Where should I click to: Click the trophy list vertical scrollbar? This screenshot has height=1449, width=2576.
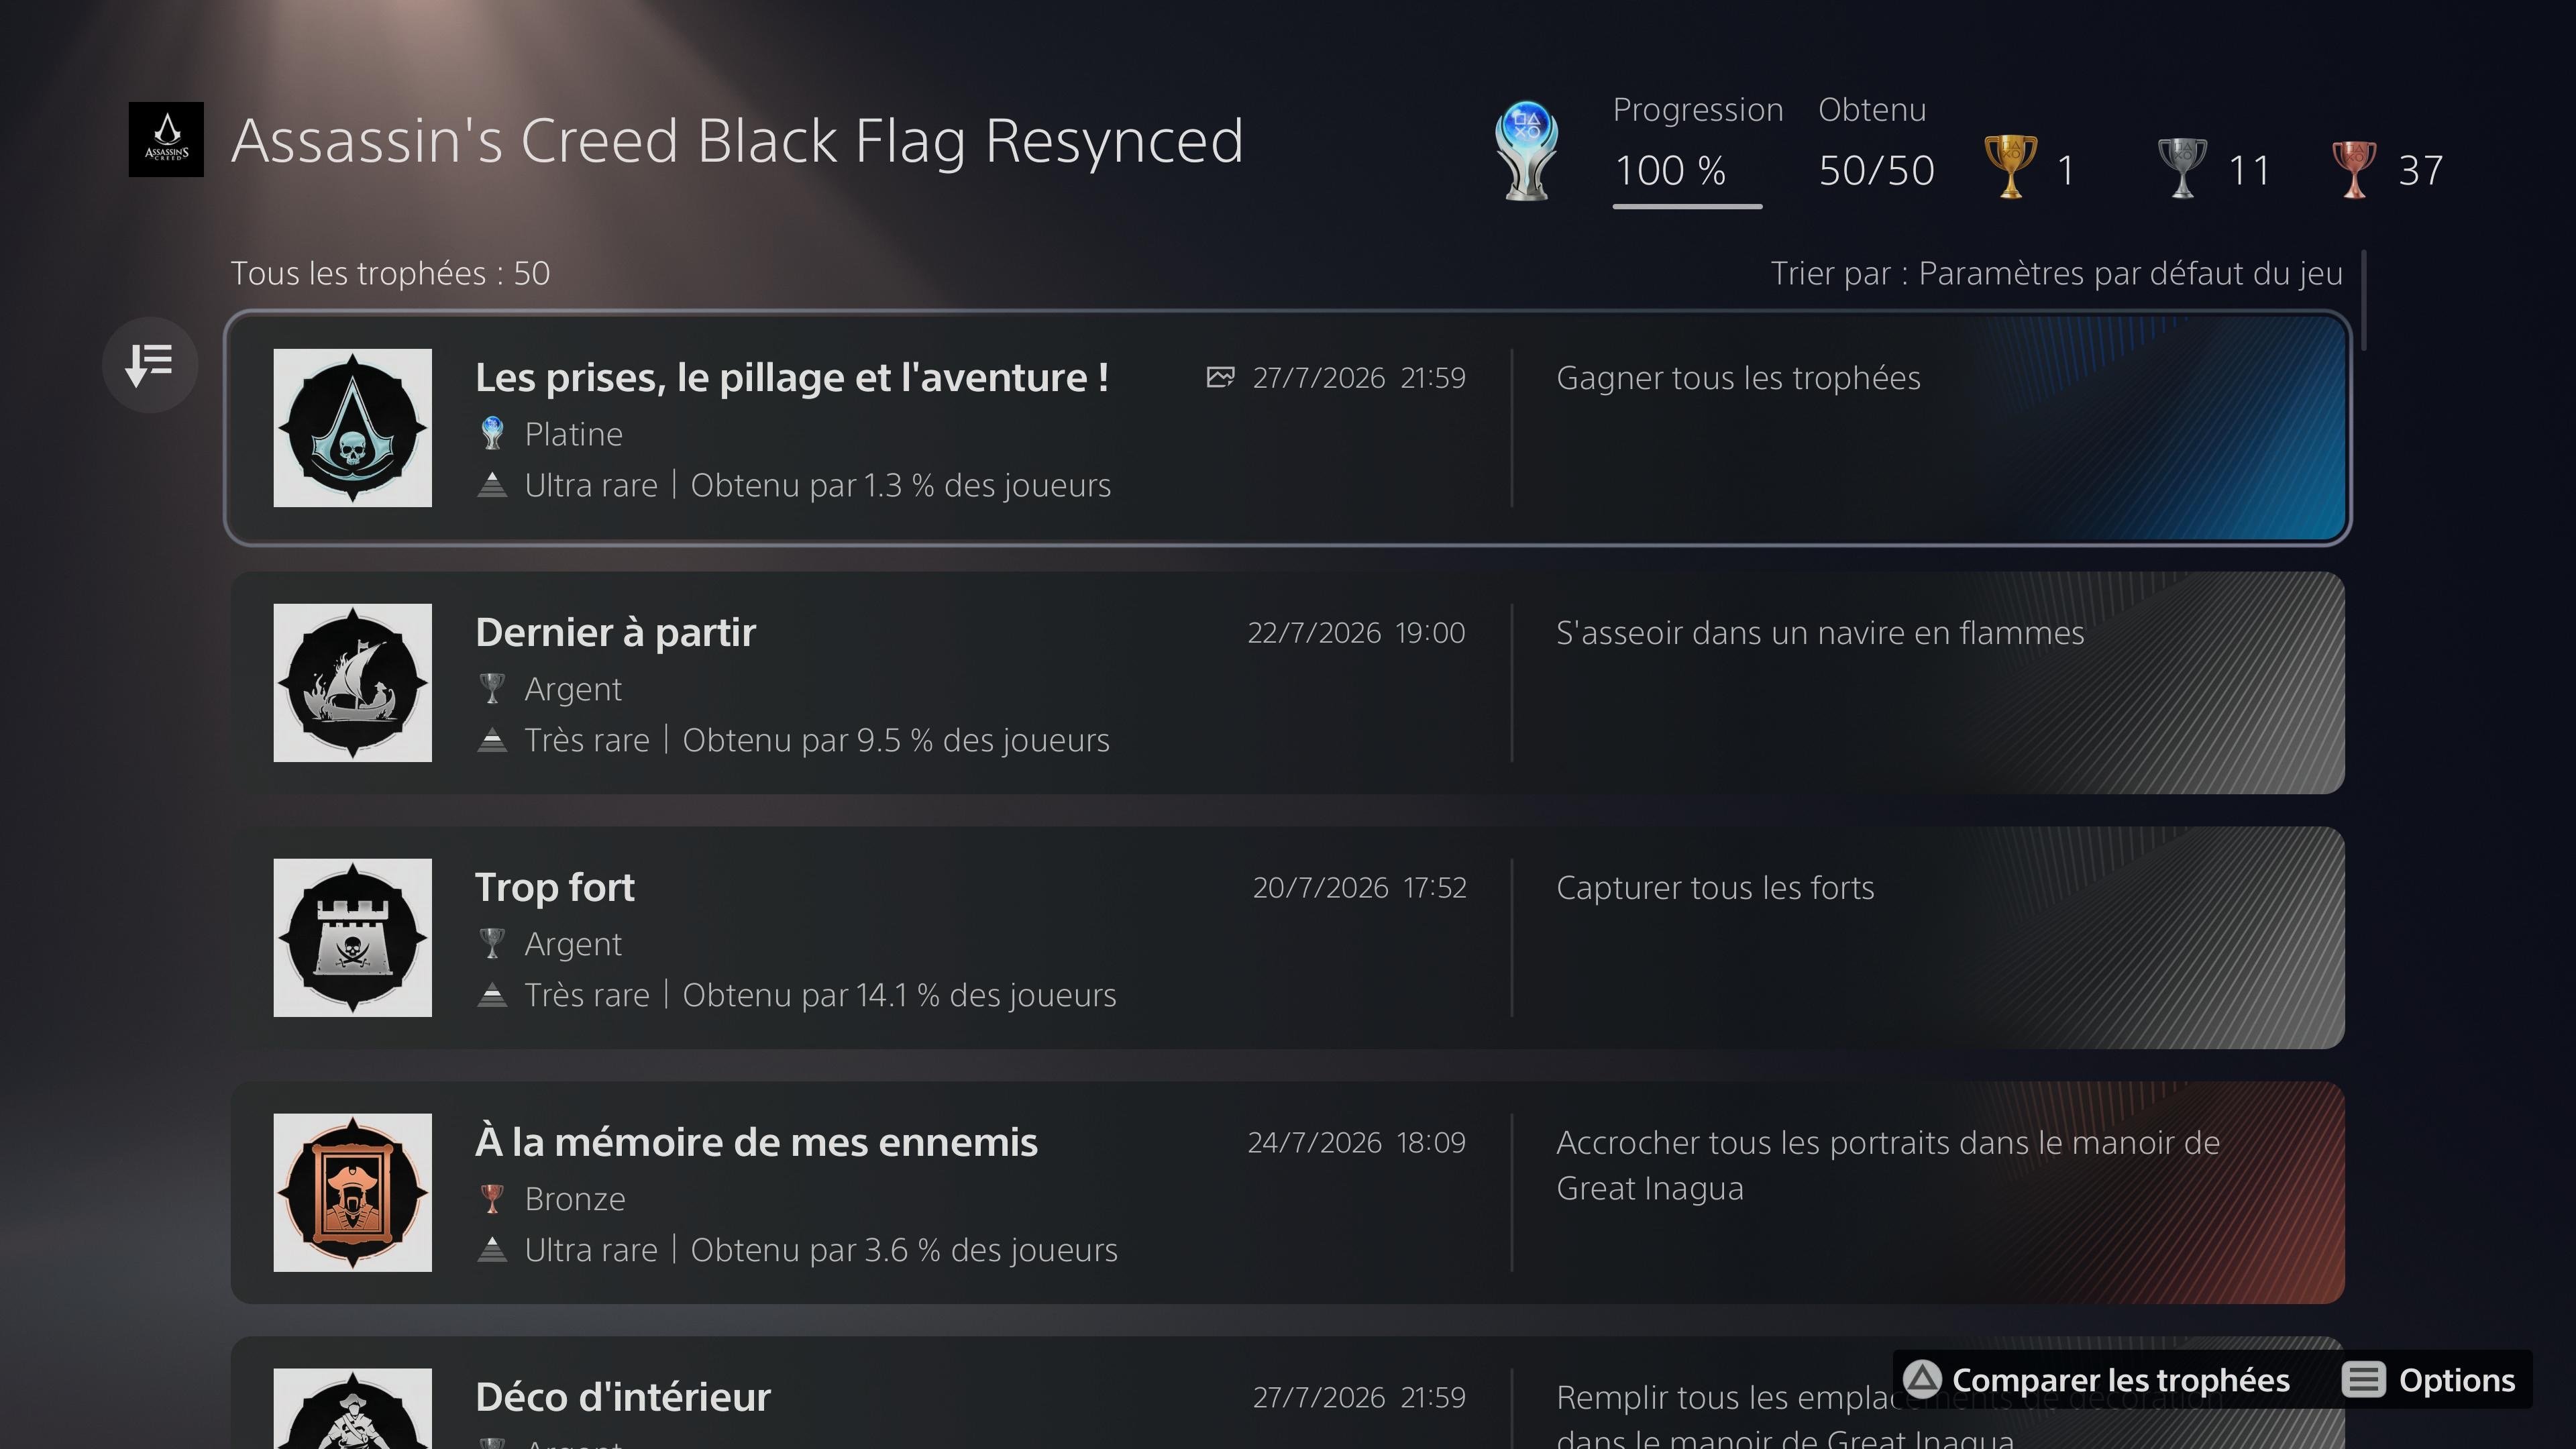(x=2364, y=300)
